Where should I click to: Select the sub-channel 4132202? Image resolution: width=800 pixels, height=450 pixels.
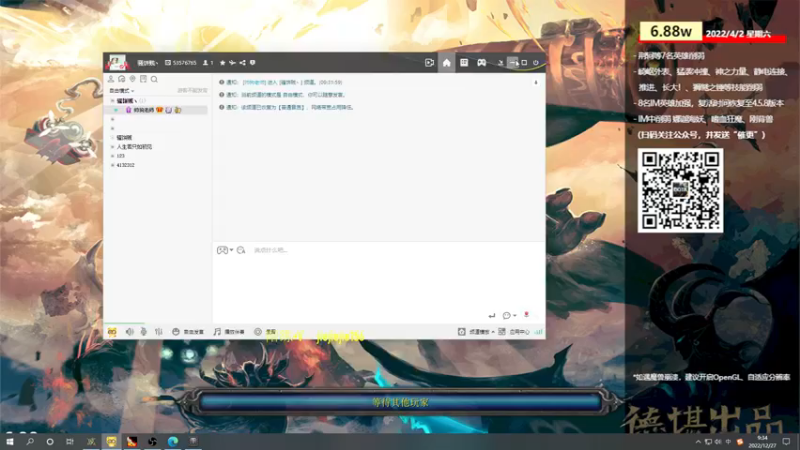click(126, 165)
